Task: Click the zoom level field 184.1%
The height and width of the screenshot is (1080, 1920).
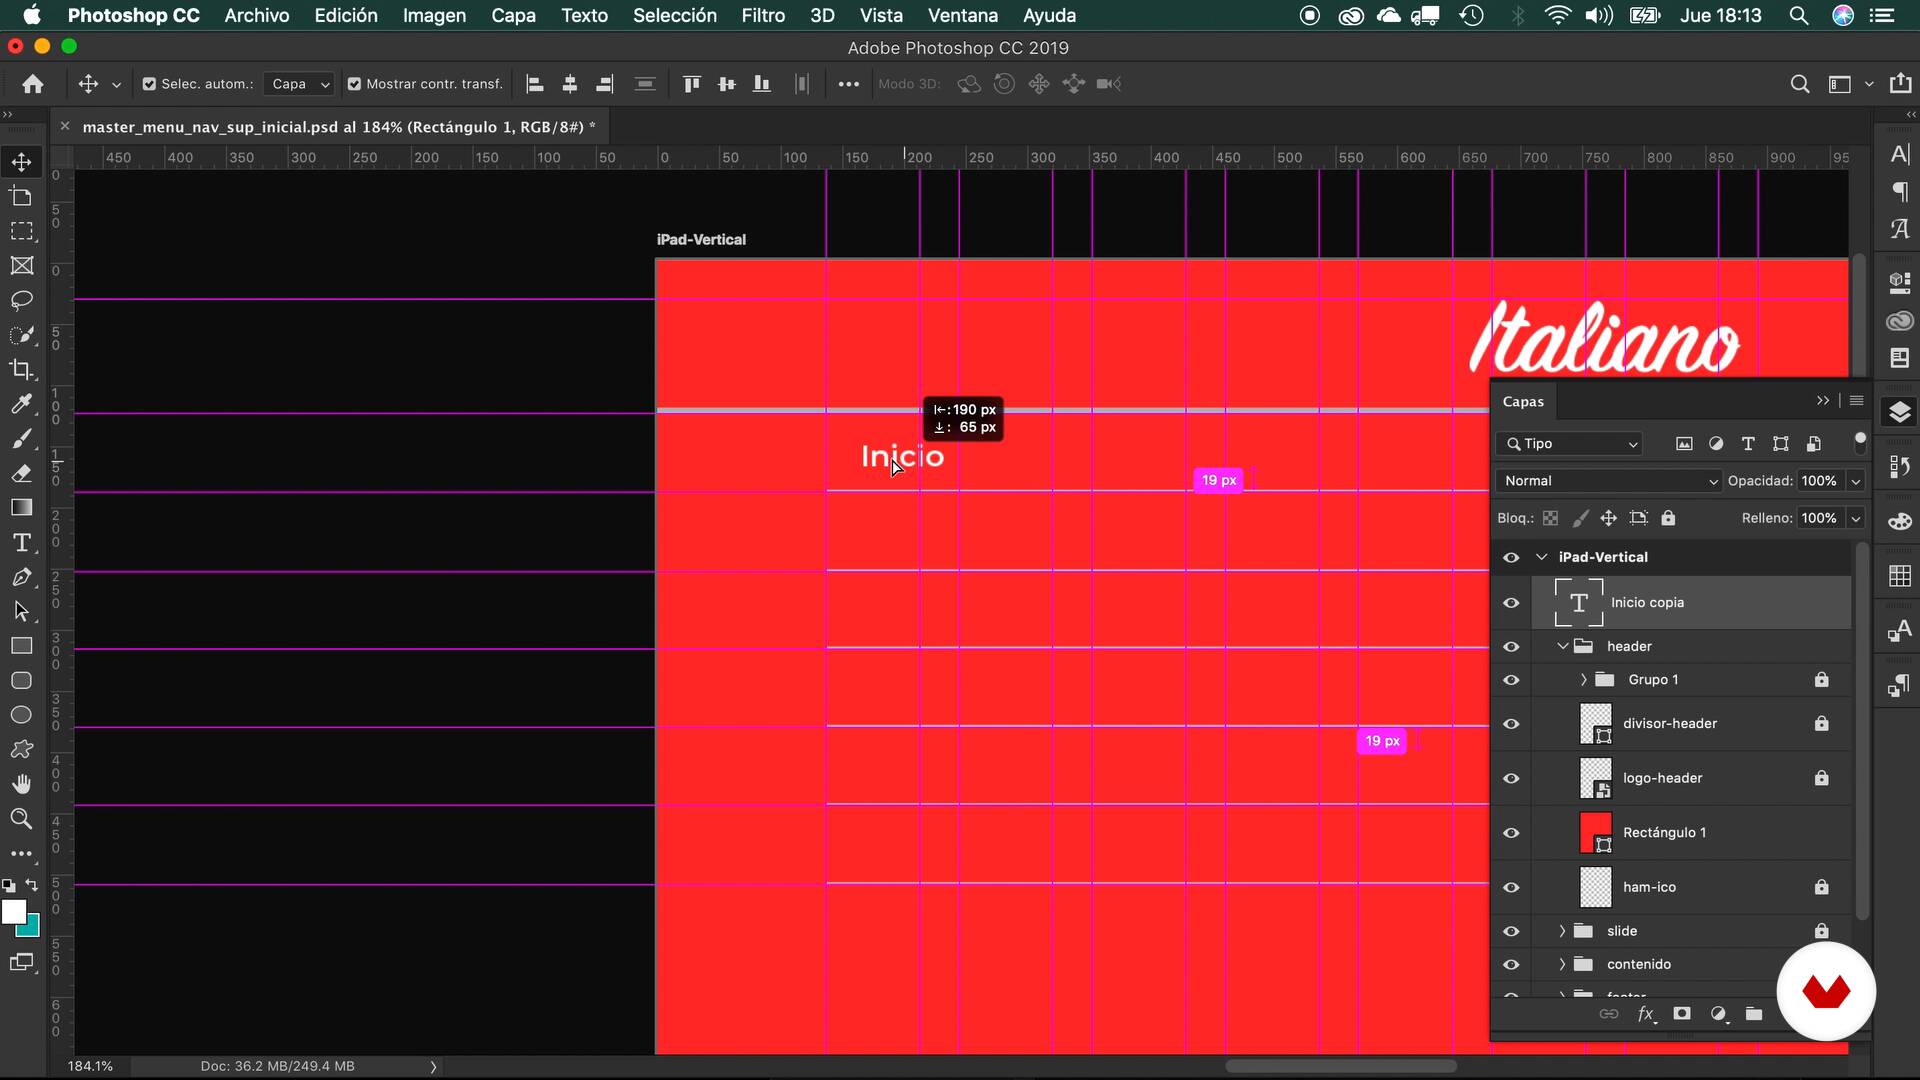Action: [90, 1066]
